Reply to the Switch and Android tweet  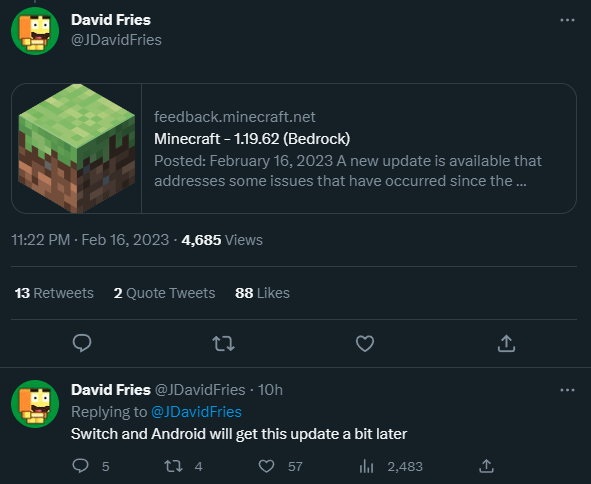point(80,466)
